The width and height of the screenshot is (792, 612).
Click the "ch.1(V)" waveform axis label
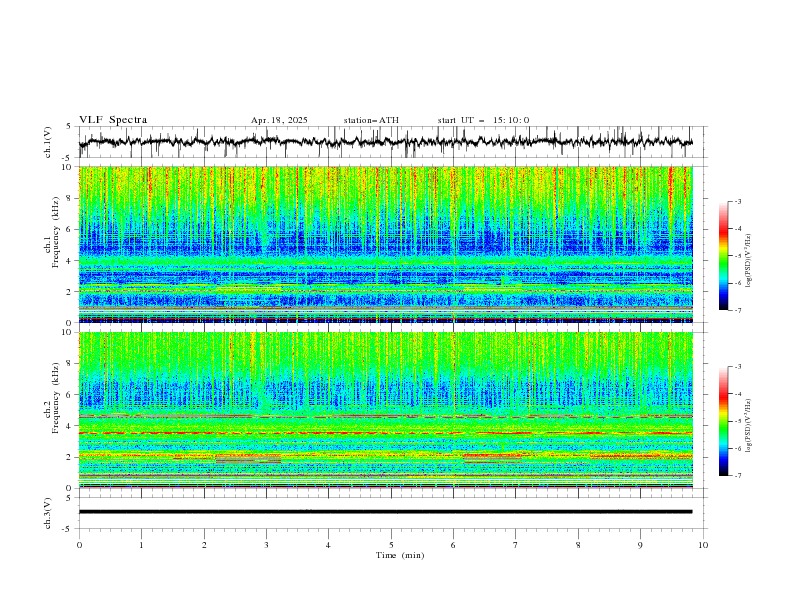47,142
